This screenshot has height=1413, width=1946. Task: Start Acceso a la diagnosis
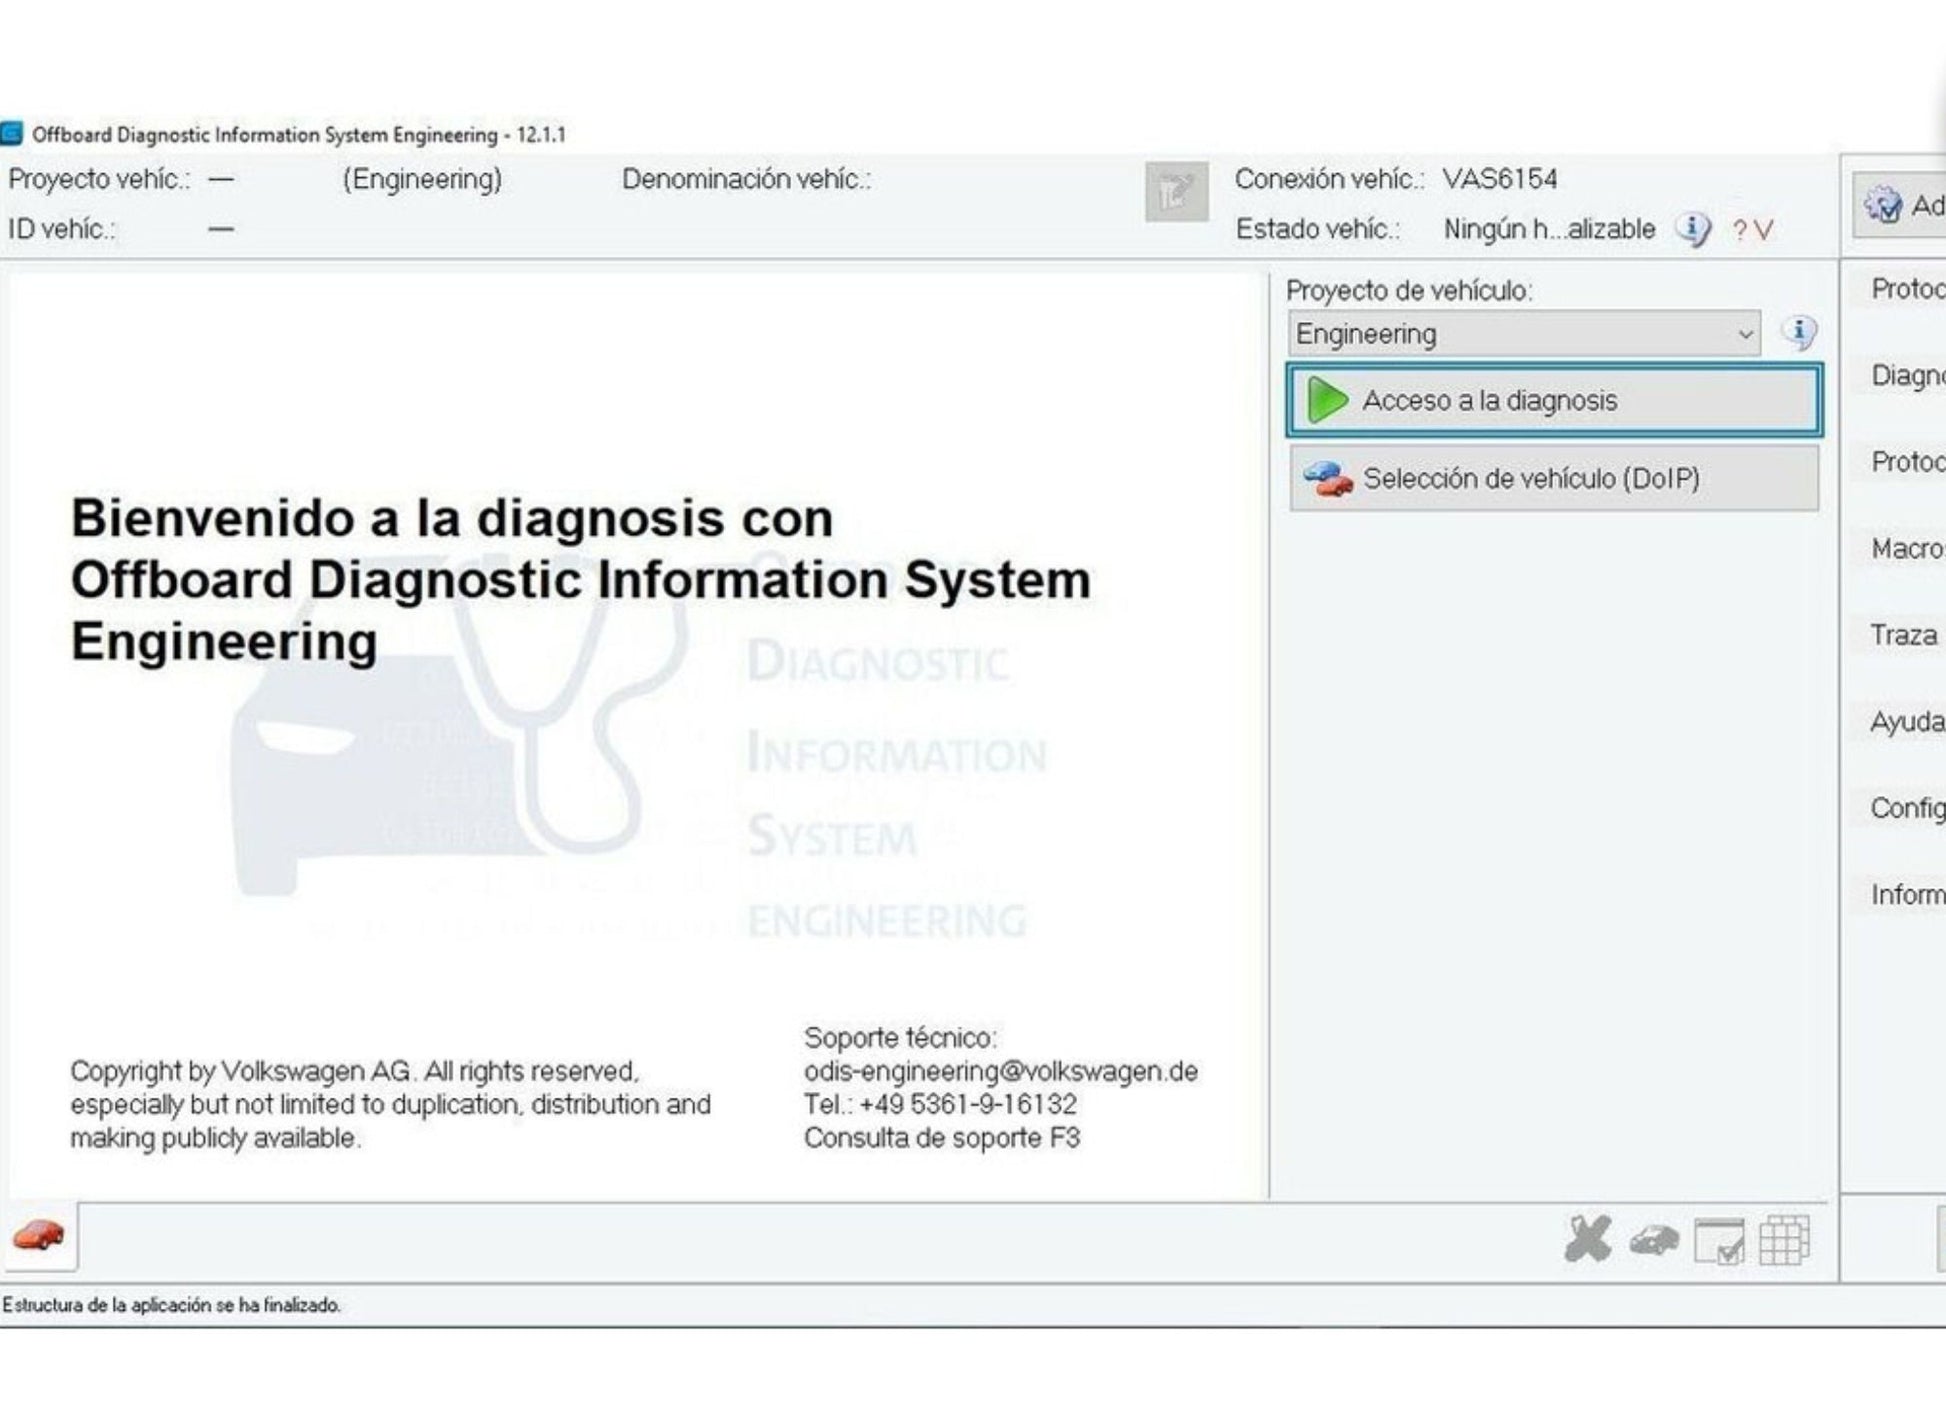point(1554,401)
